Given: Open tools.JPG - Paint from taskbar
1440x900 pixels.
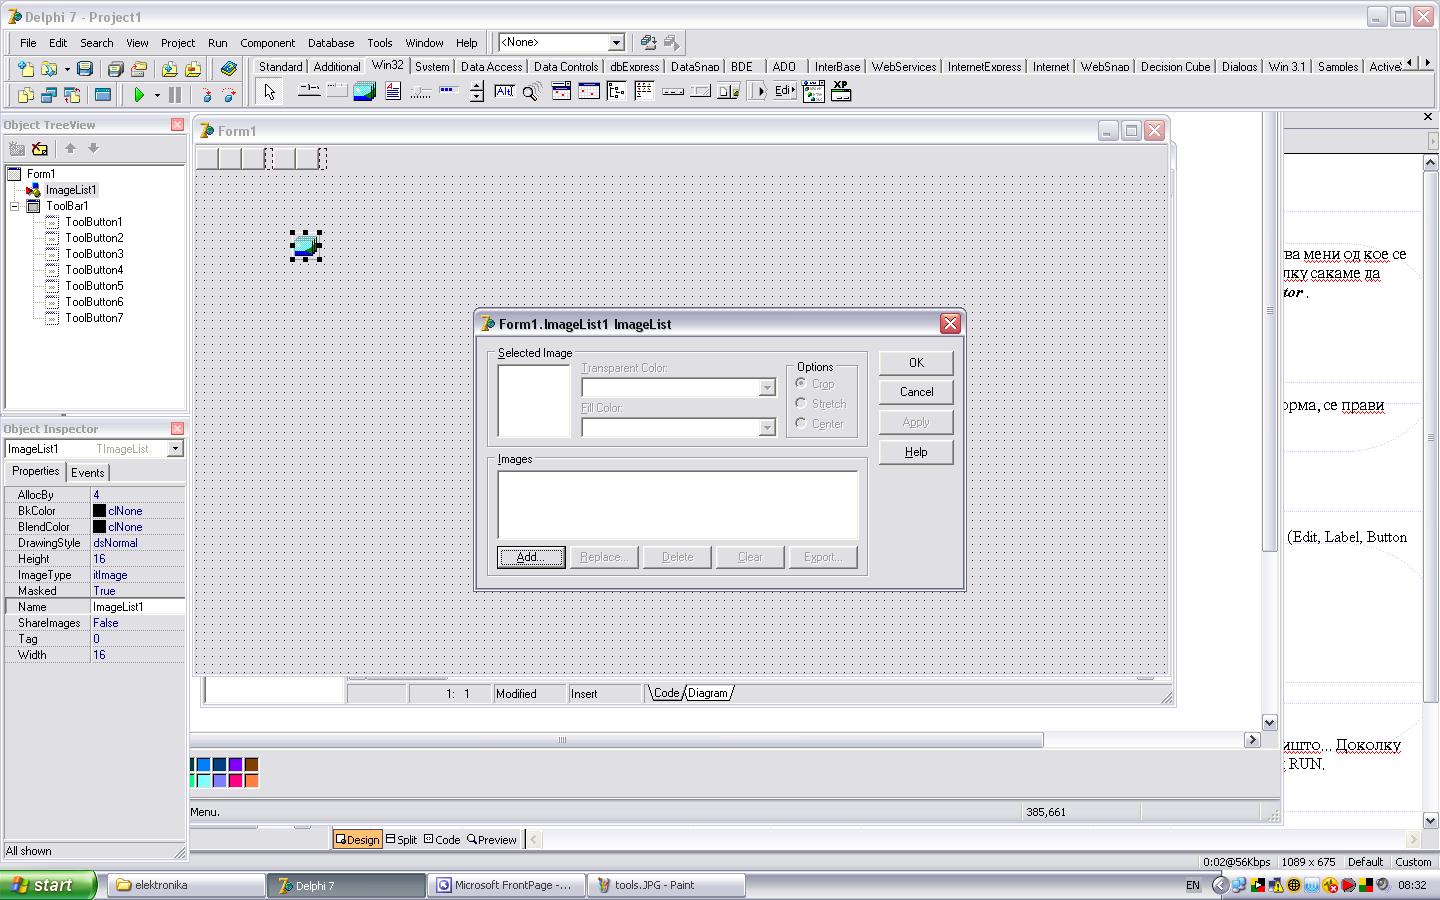Looking at the screenshot, I should click(666, 885).
